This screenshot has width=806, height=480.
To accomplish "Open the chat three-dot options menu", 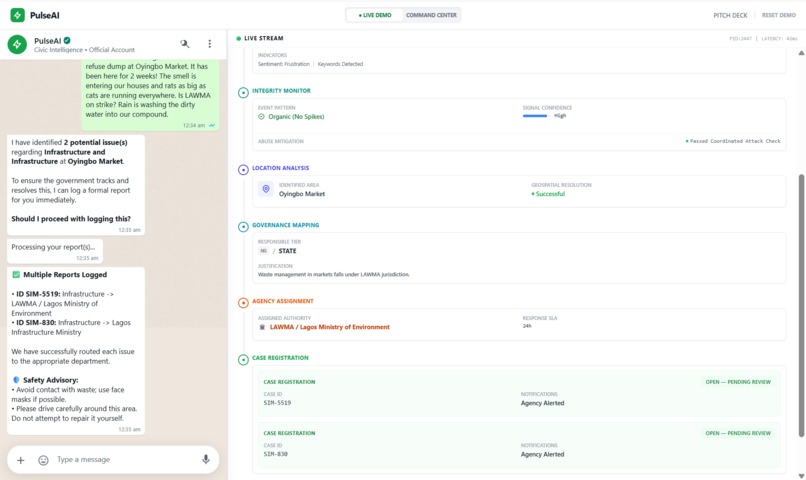I will pyautogui.click(x=210, y=44).
